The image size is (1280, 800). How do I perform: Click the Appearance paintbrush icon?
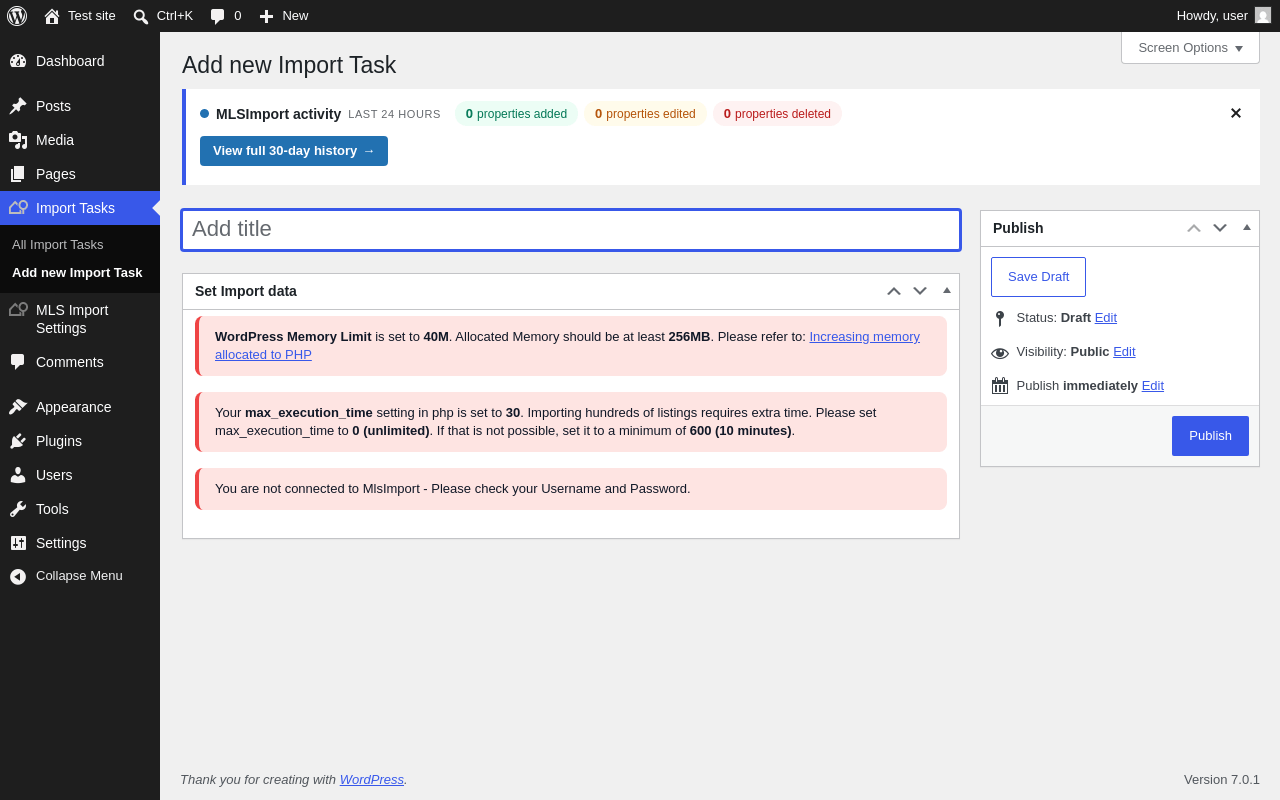18,407
